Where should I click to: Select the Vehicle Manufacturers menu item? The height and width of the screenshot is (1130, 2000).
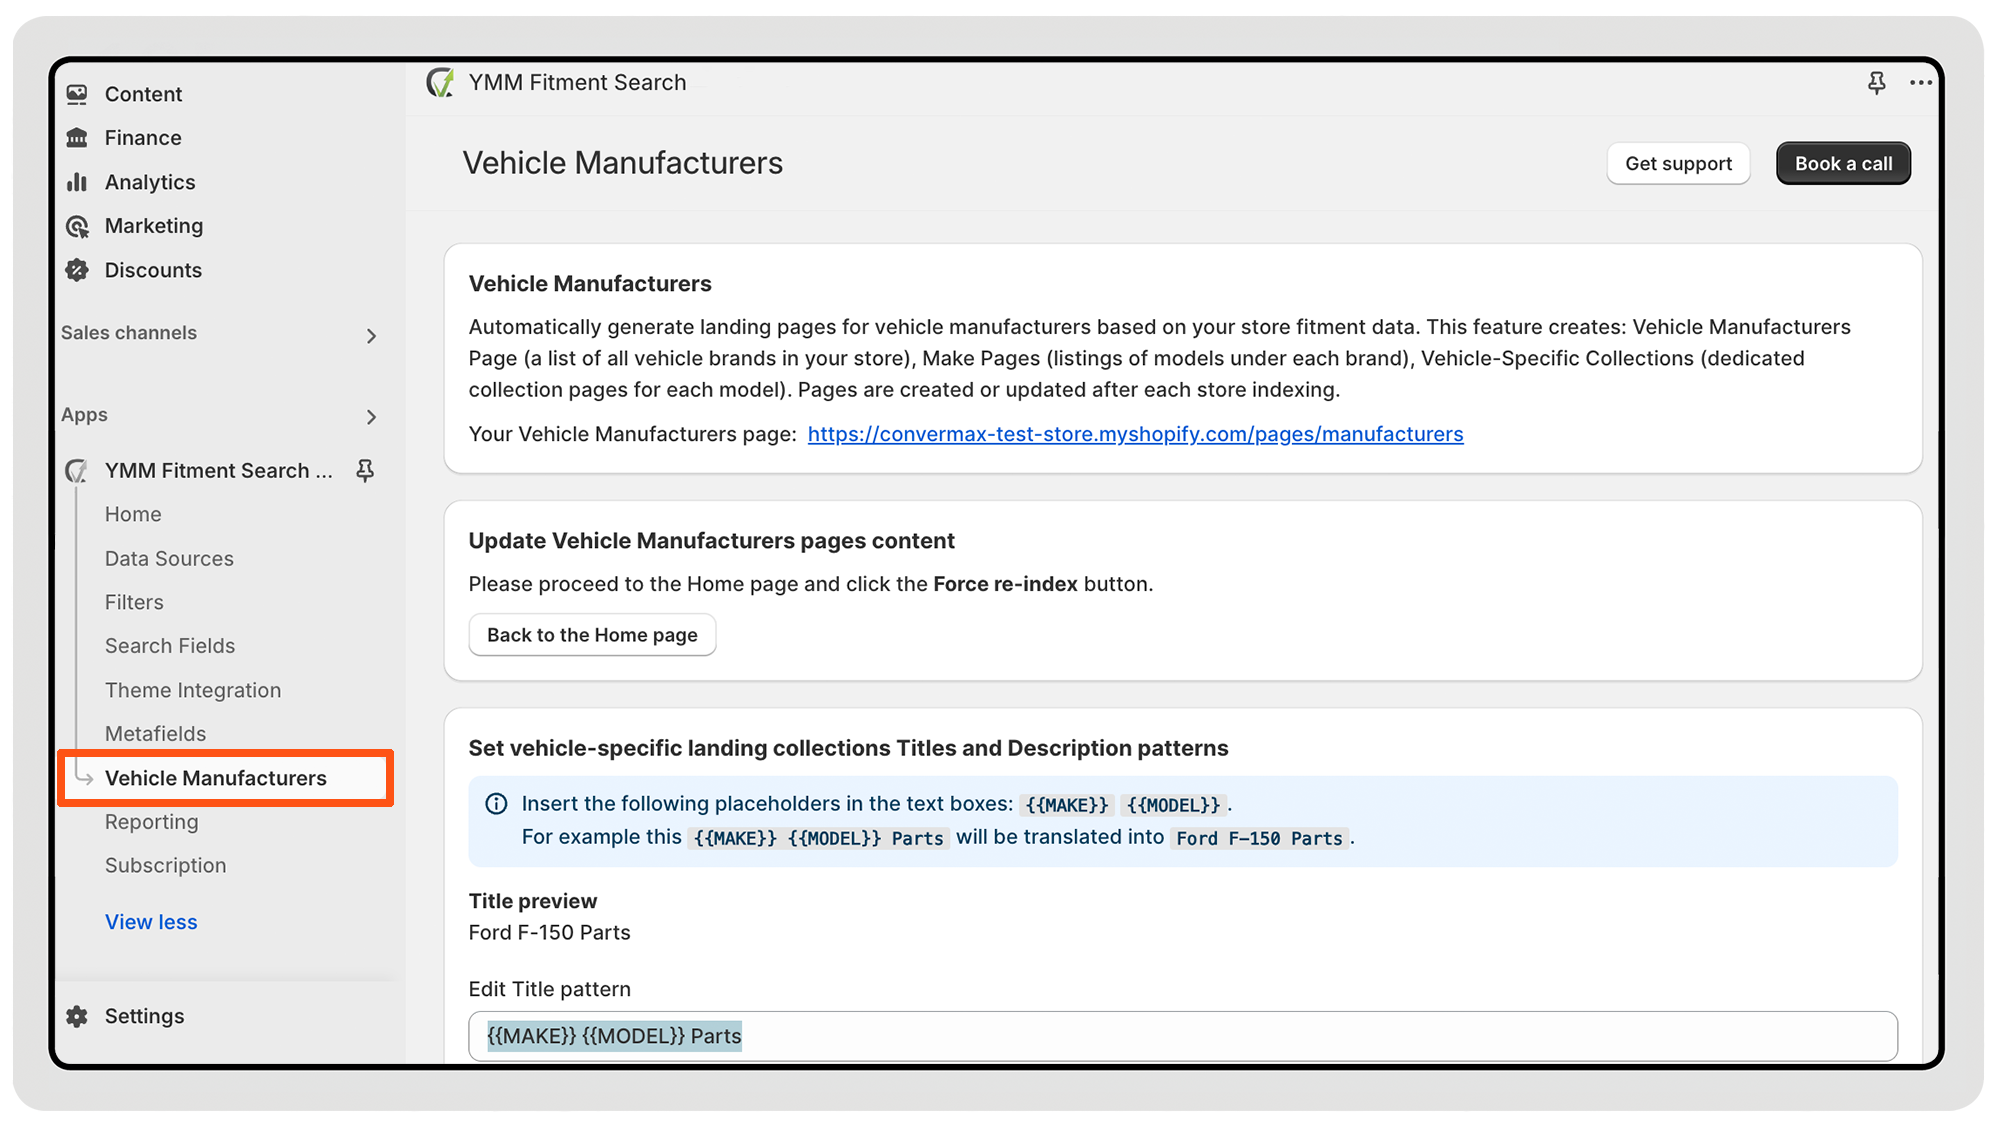pyautogui.click(x=216, y=778)
